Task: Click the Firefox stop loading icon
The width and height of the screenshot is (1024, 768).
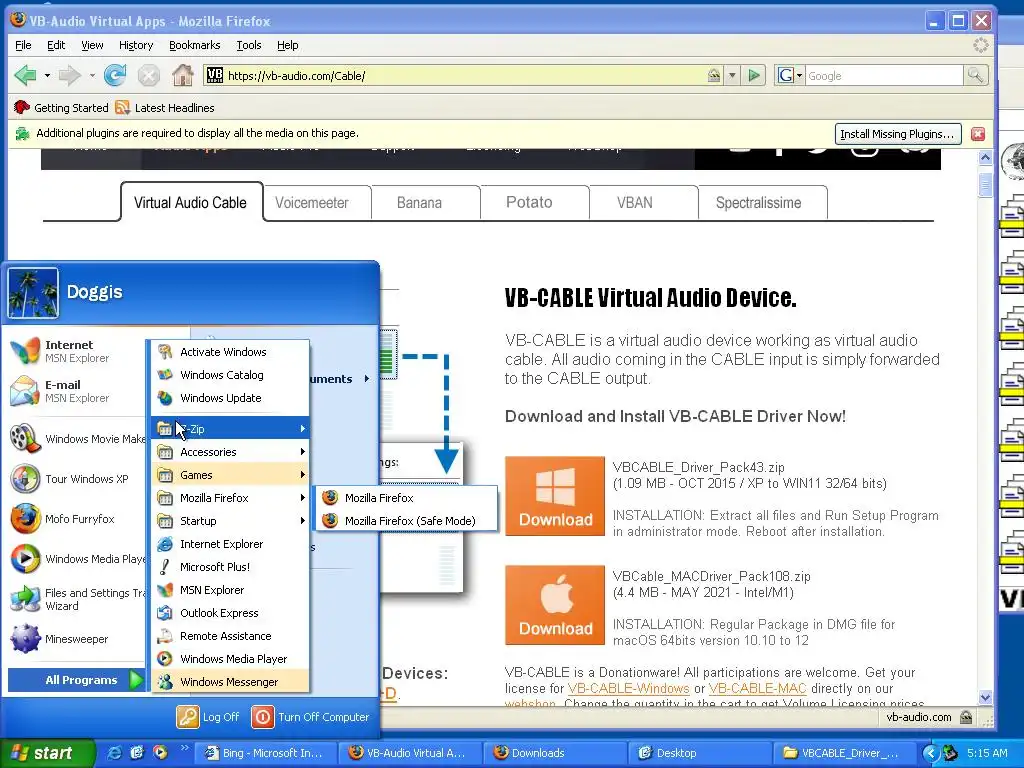Action: click(149, 76)
